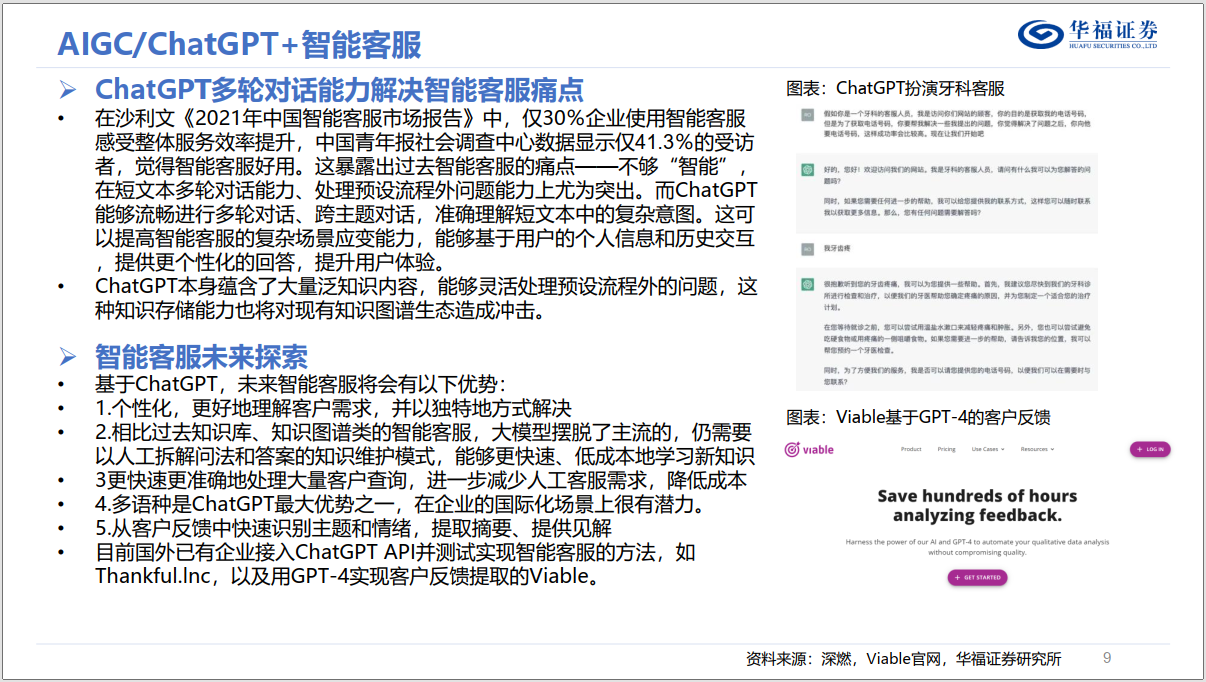Click the paragraph starting "ChatGPT本身蕴含了大量泛知识"
The width and height of the screenshot is (1206, 682).
point(427,299)
